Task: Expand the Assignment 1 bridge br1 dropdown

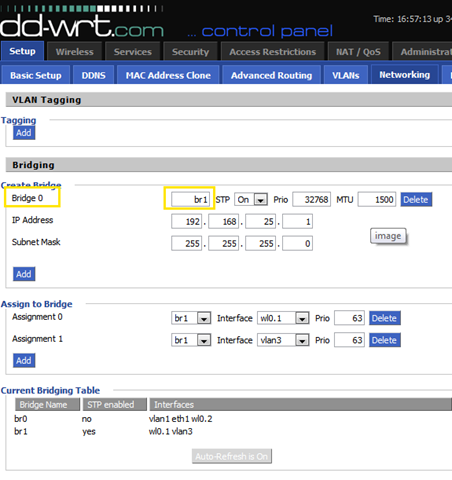Action: coord(191,340)
